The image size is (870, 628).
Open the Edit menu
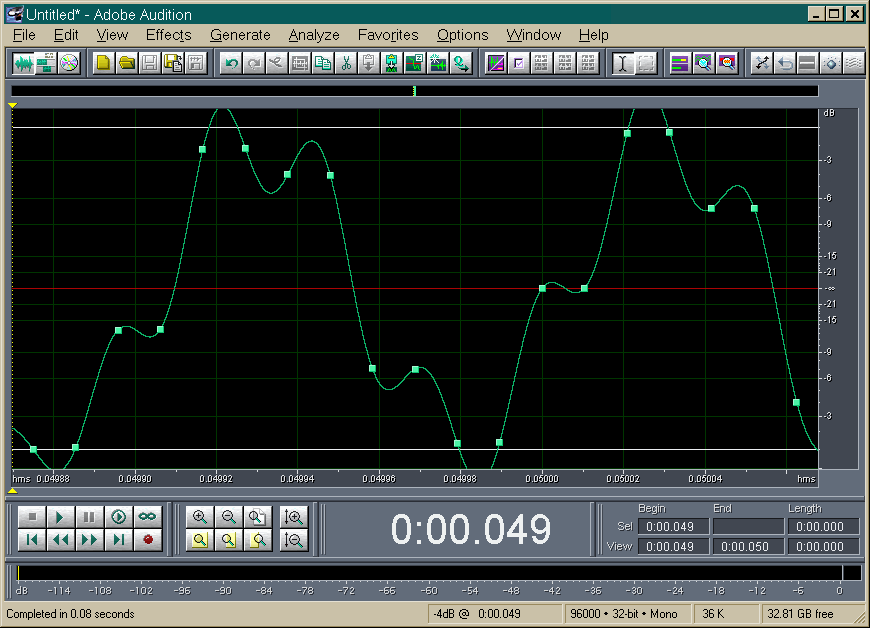point(66,35)
